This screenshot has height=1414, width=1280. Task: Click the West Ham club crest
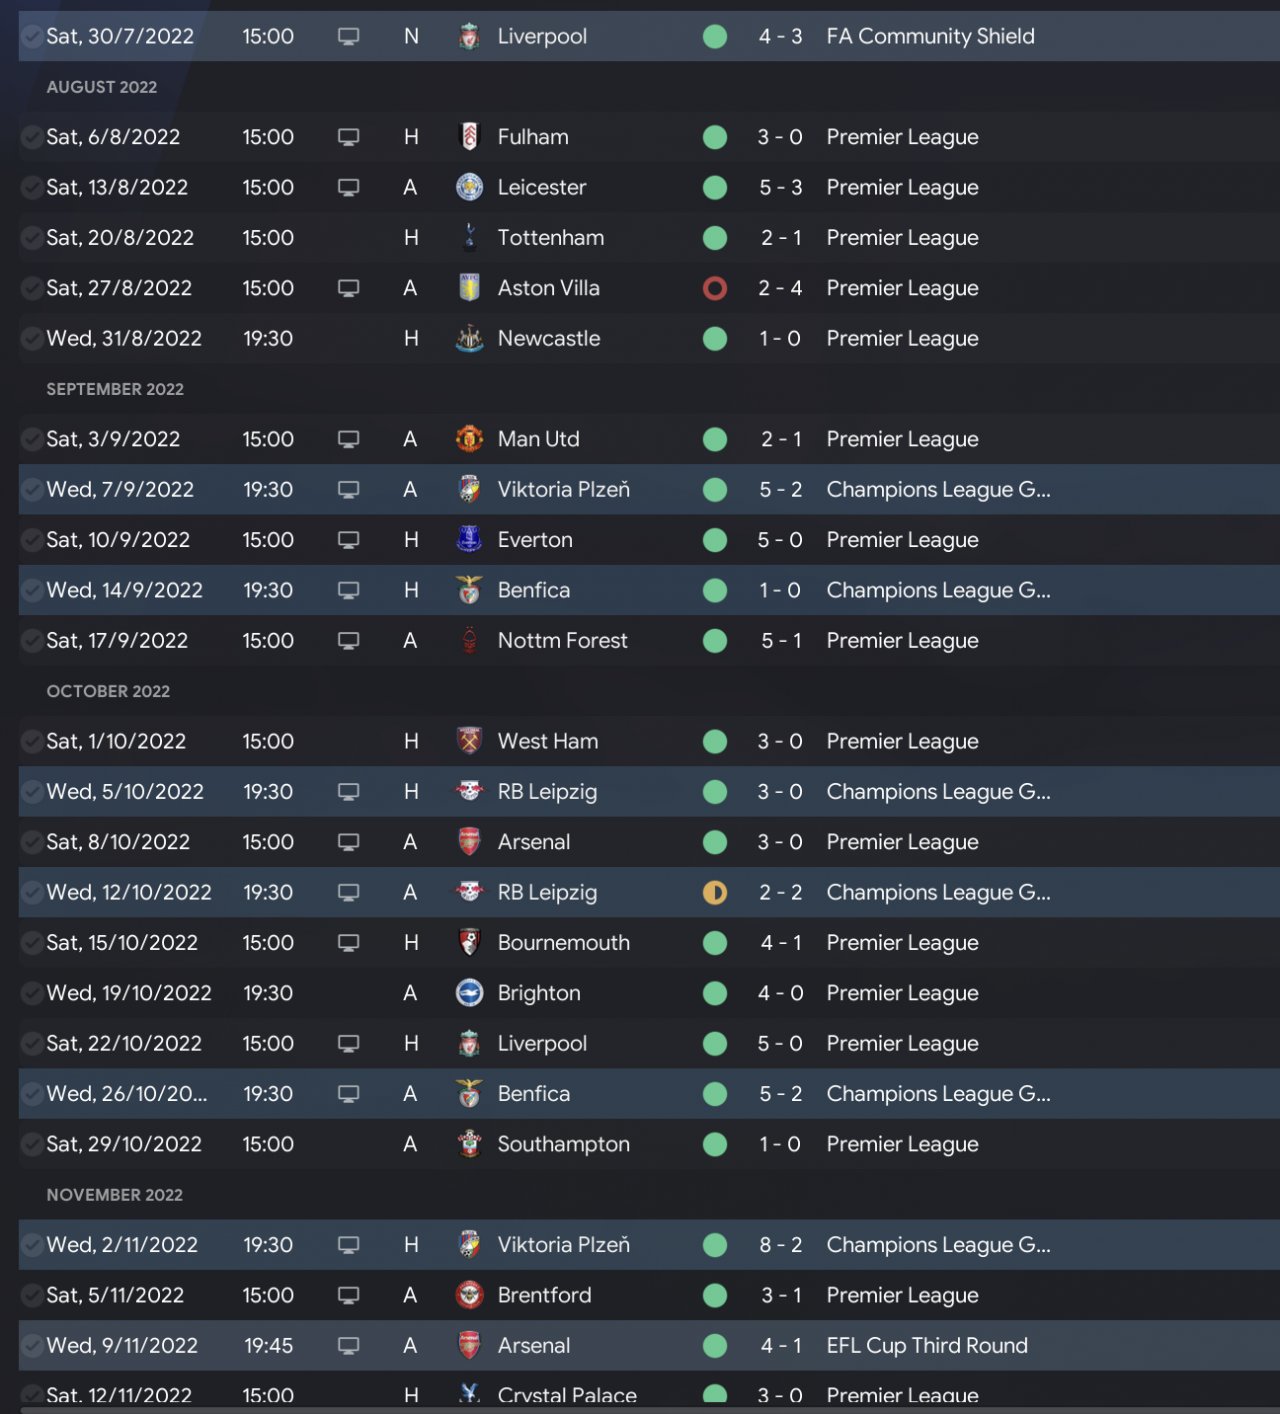point(469,741)
